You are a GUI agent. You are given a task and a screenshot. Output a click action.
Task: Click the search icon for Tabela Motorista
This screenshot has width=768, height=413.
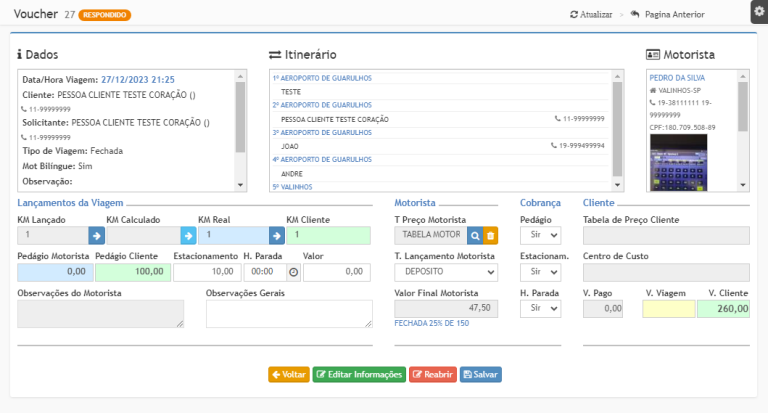pos(475,236)
